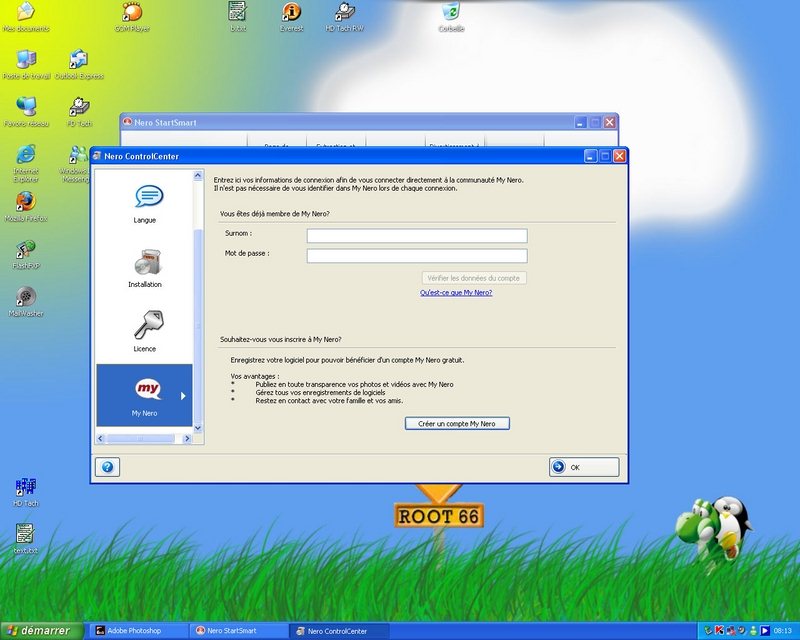Close the Nero StartSmart window
This screenshot has height=640, width=800.
[609, 122]
